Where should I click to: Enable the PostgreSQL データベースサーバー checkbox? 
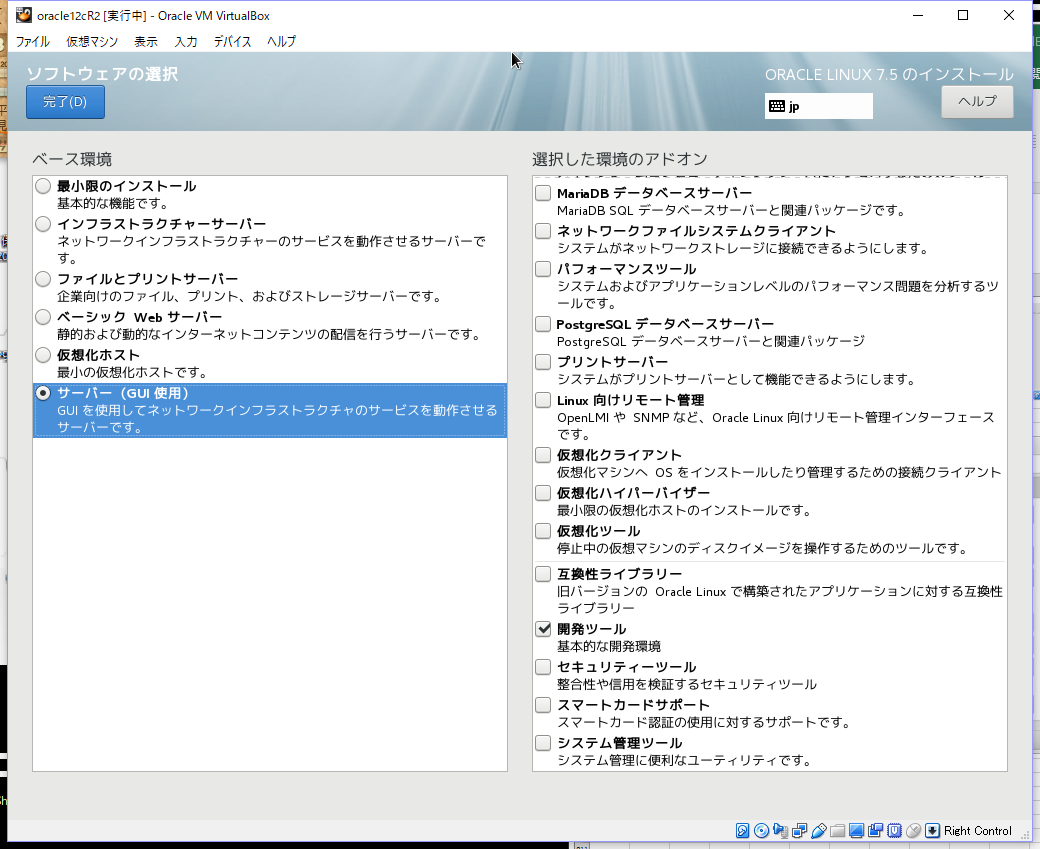(543, 323)
